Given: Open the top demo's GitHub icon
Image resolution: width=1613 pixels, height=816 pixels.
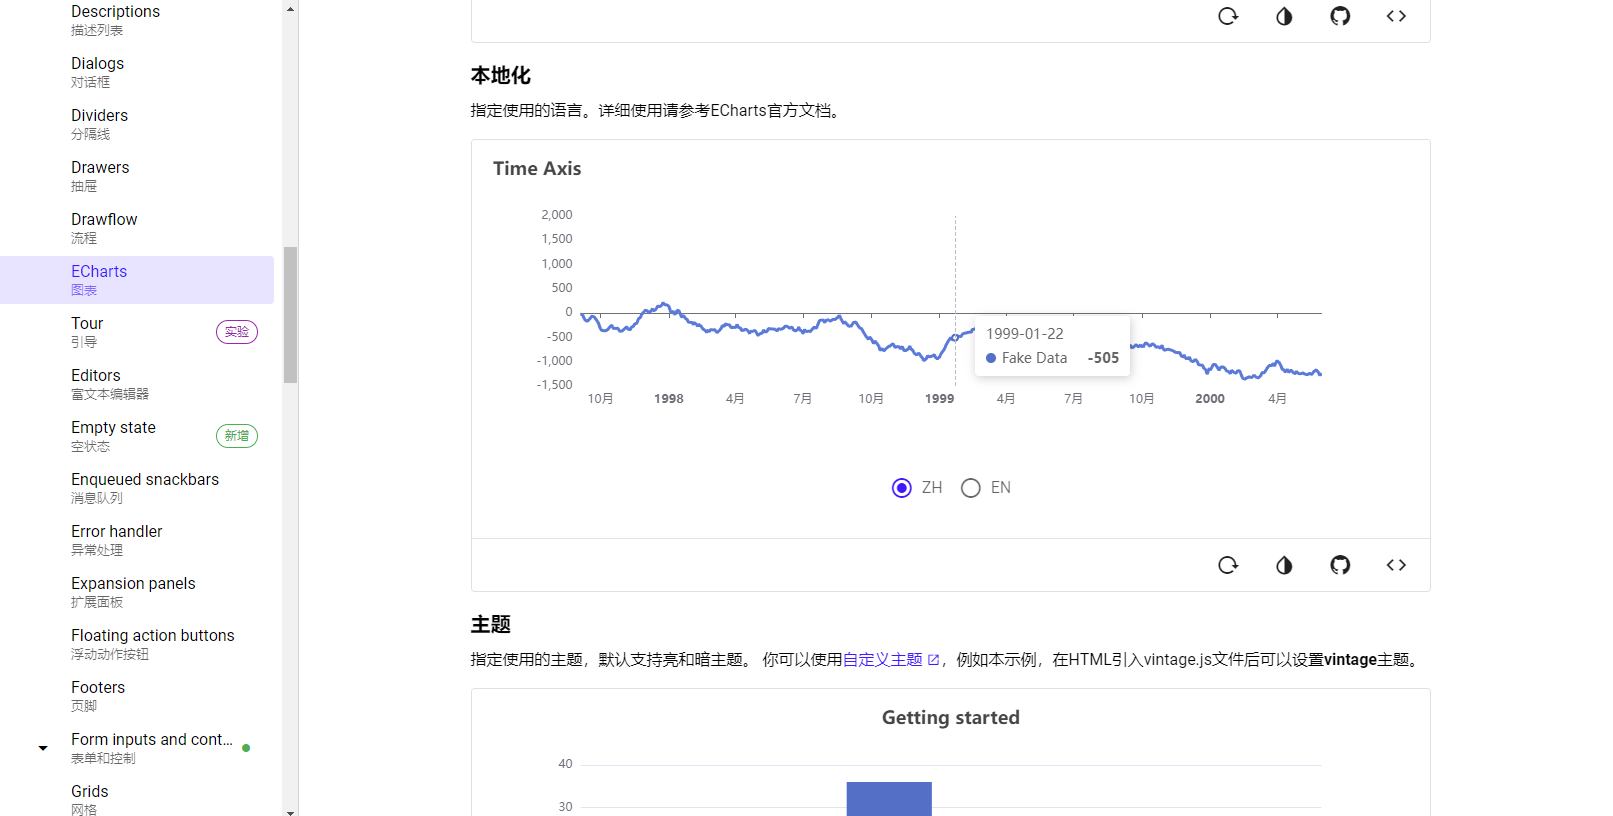Looking at the screenshot, I should 1340,16.
